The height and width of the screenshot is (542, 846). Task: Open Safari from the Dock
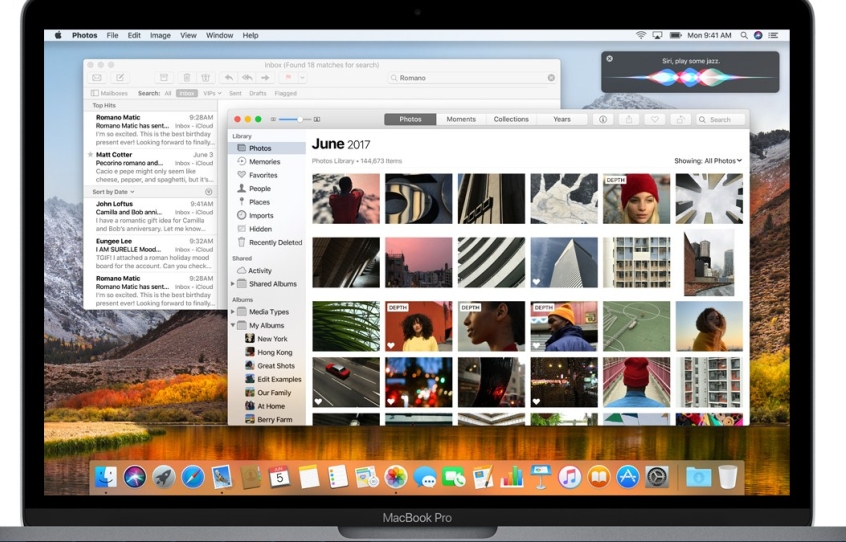pyautogui.click(x=192, y=477)
